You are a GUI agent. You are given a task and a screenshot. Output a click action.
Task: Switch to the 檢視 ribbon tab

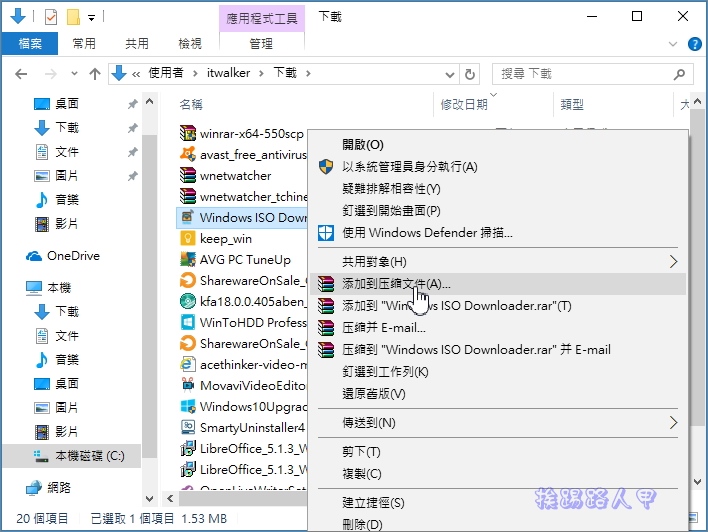[190, 44]
